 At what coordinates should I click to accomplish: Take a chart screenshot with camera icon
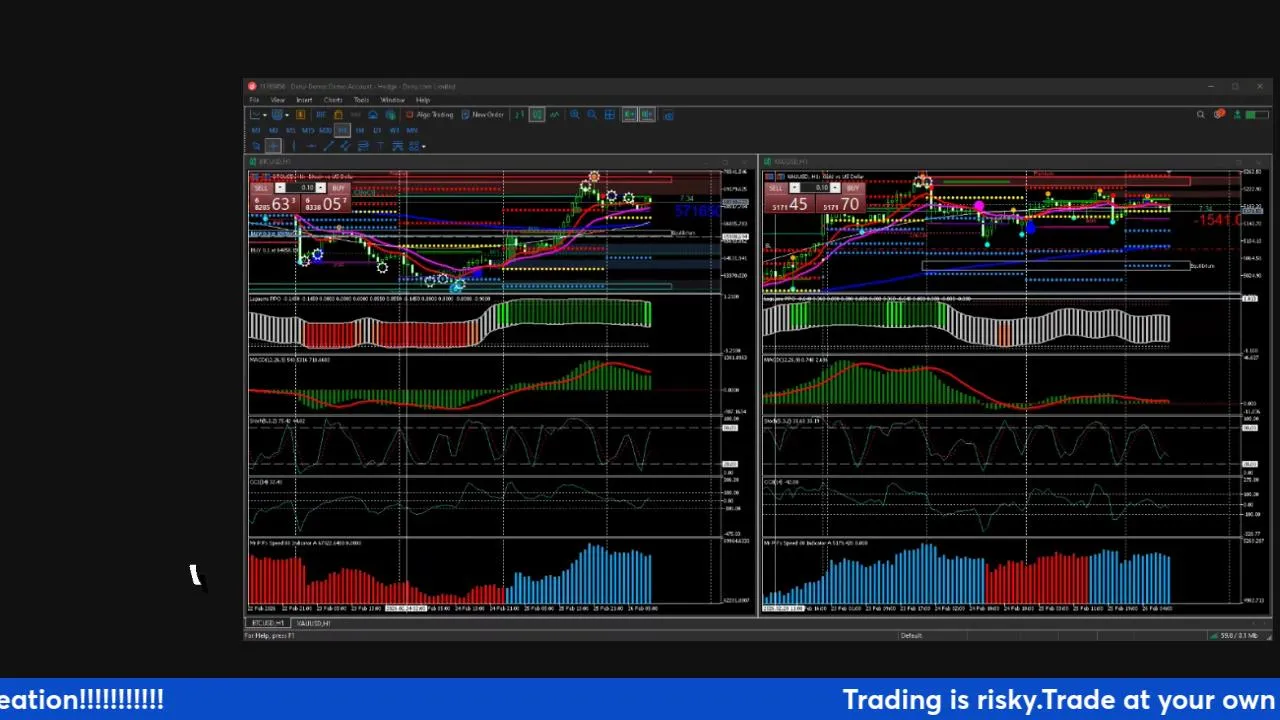pyautogui.click(x=669, y=114)
